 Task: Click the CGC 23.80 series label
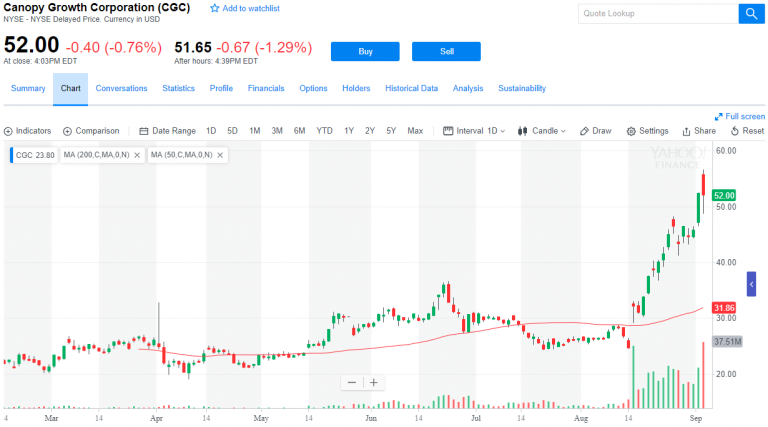[x=34, y=155]
